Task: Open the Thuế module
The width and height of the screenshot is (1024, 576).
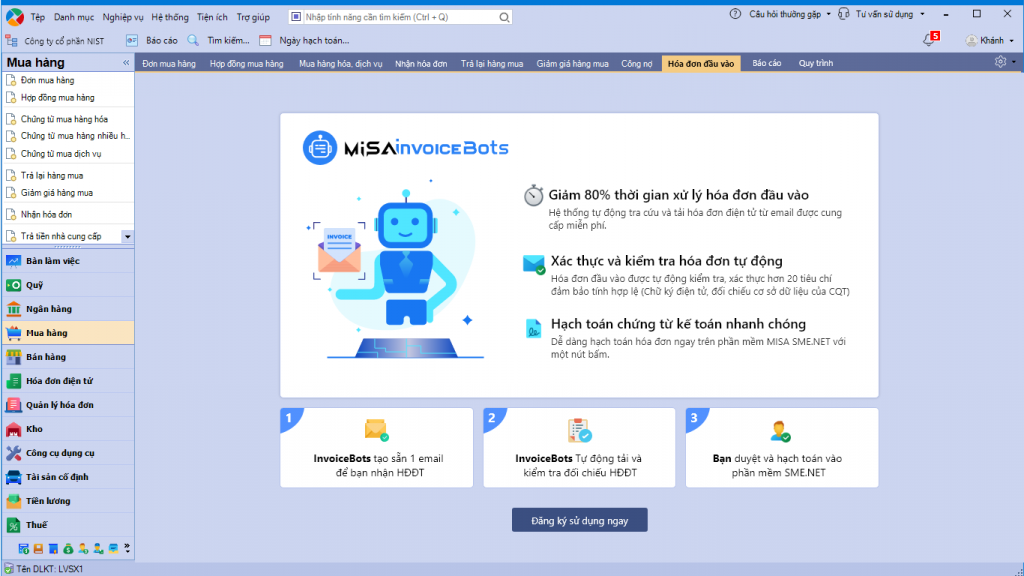Action: pyautogui.click(x=68, y=525)
